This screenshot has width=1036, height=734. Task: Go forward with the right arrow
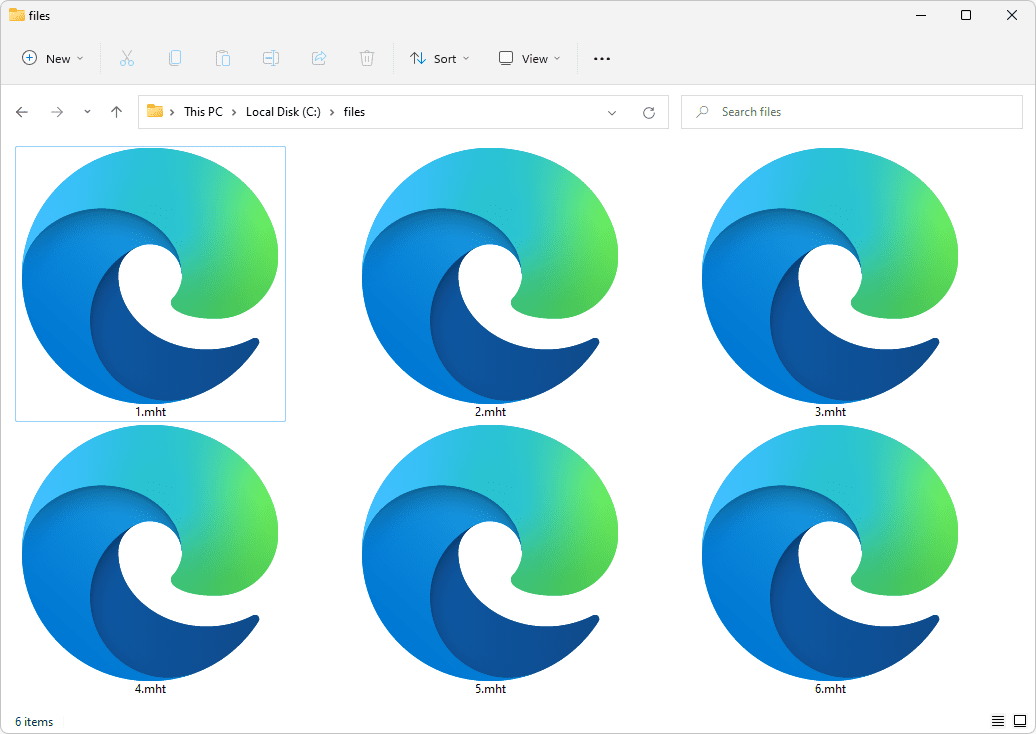57,112
